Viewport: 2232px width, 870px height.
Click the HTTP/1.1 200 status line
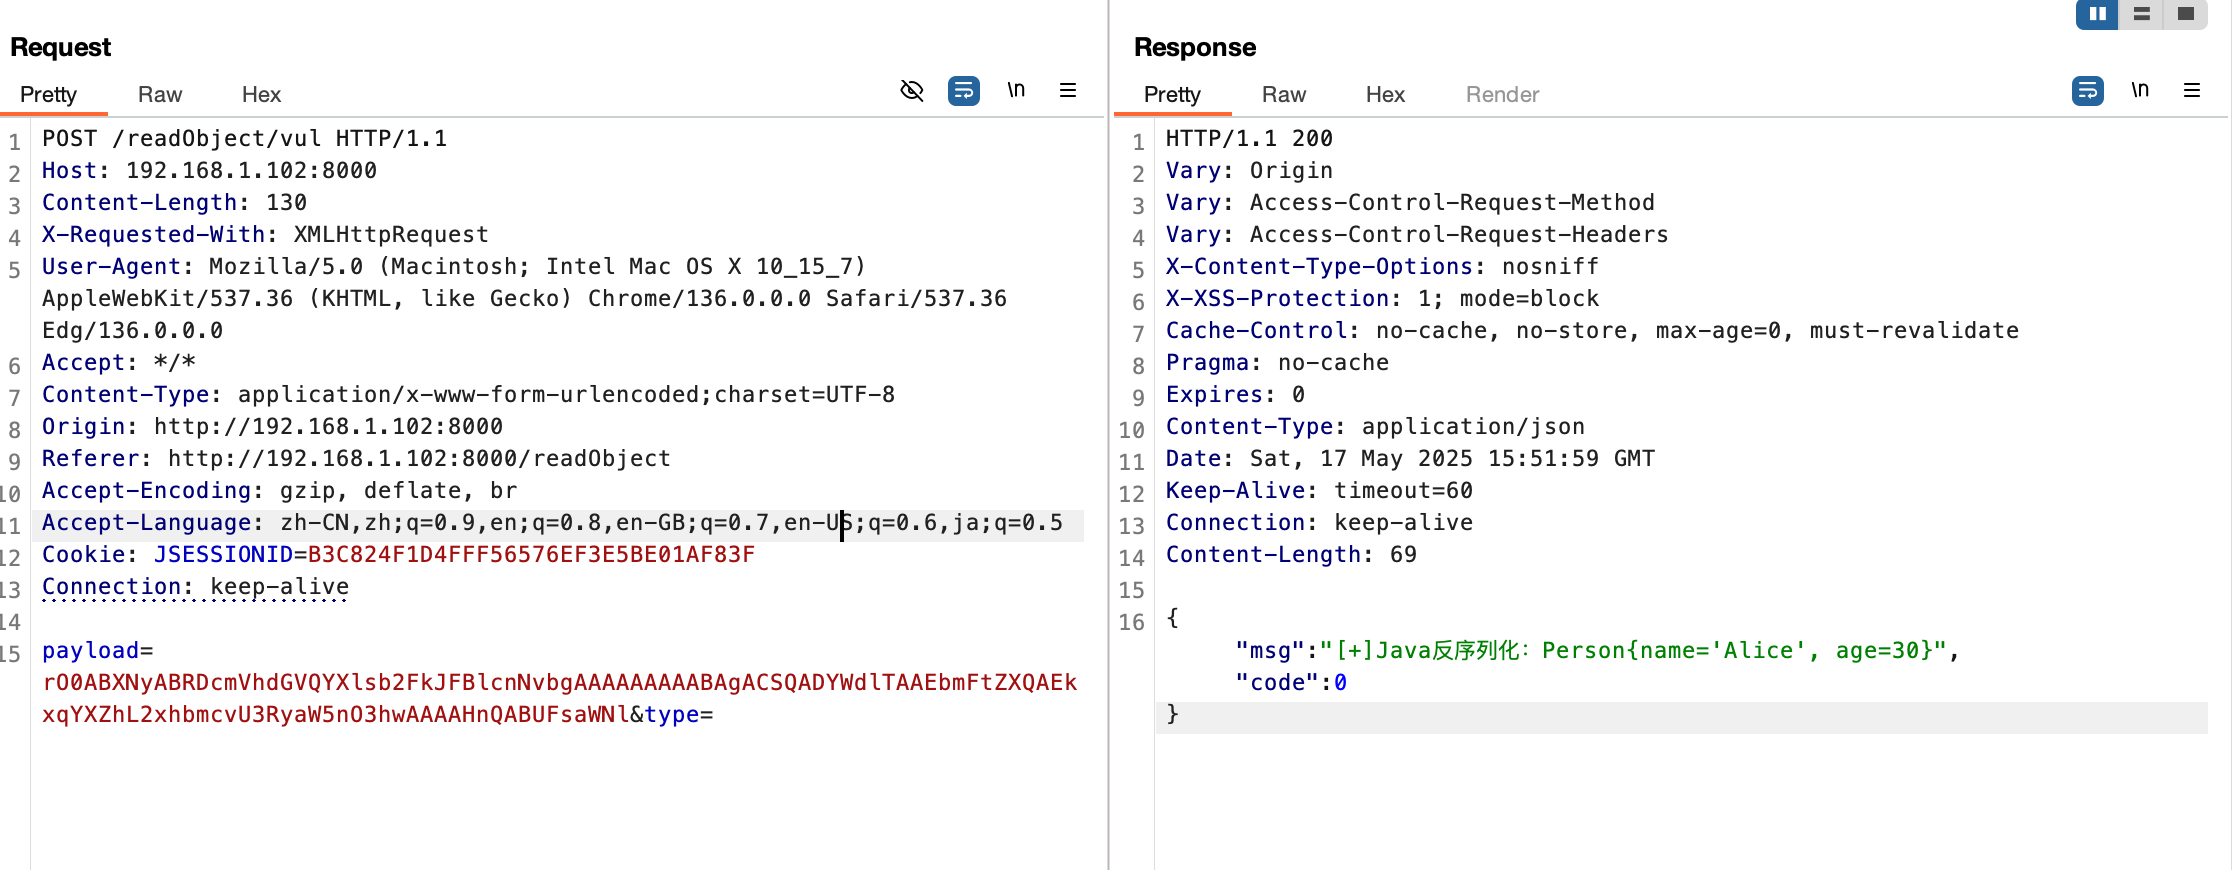[x=1249, y=138]
